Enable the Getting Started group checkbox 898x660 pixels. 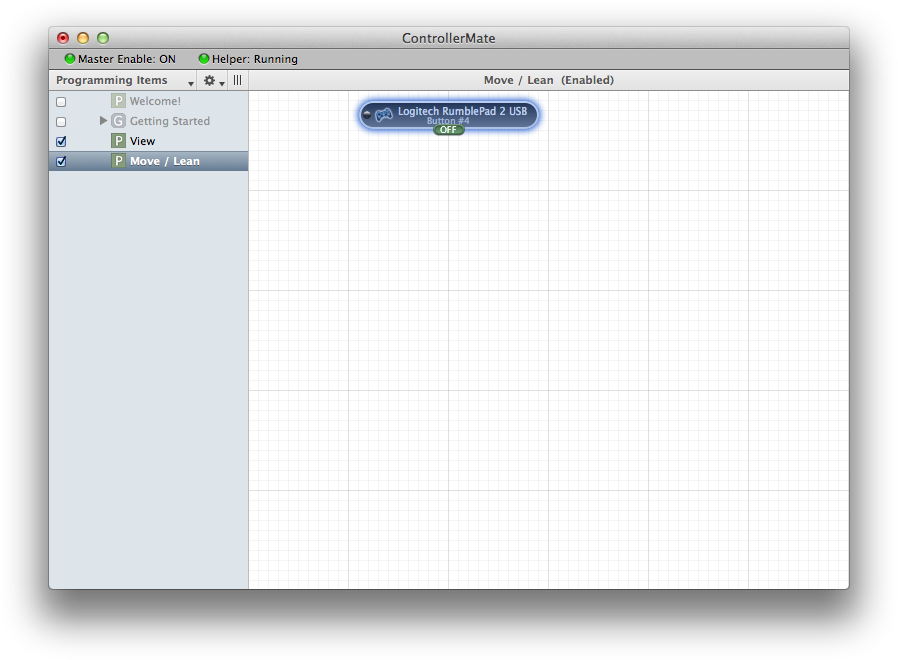pyautogui.click(x=61, y=122)
